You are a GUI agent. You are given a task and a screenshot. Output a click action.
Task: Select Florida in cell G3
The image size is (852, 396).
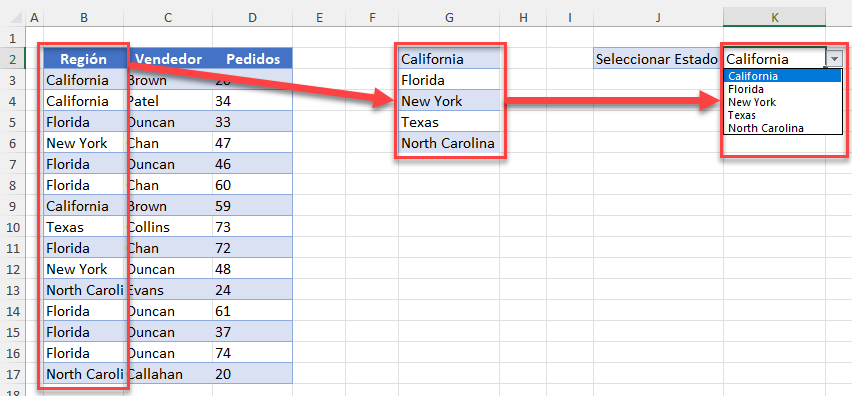coord(449,80)
